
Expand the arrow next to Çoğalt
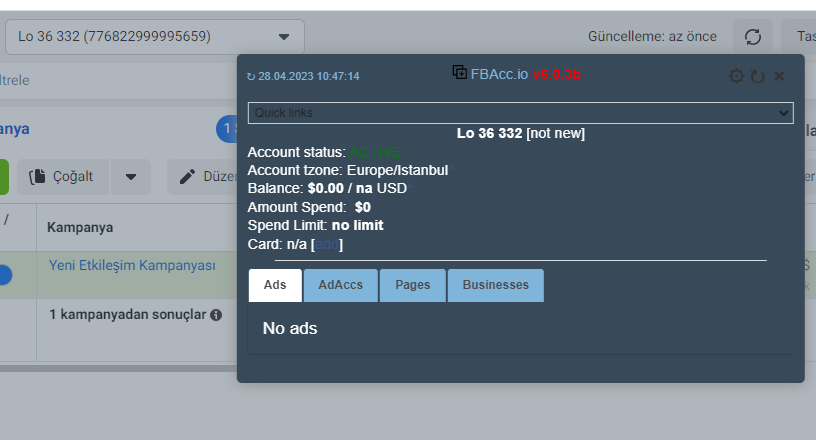coord(131,177)
